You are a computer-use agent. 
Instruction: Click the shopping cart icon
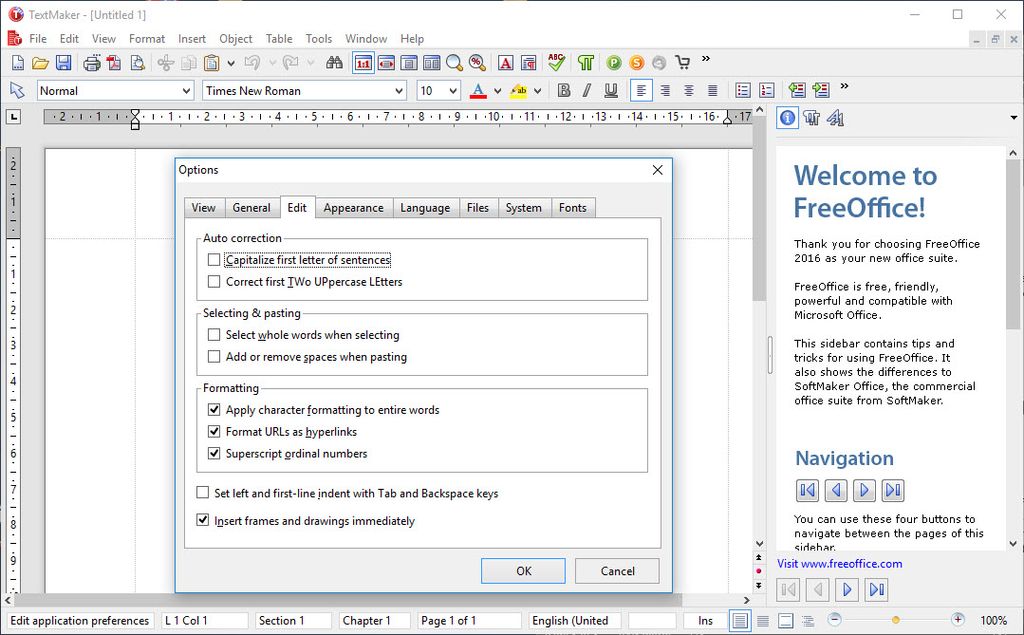[x=682, y=62]
